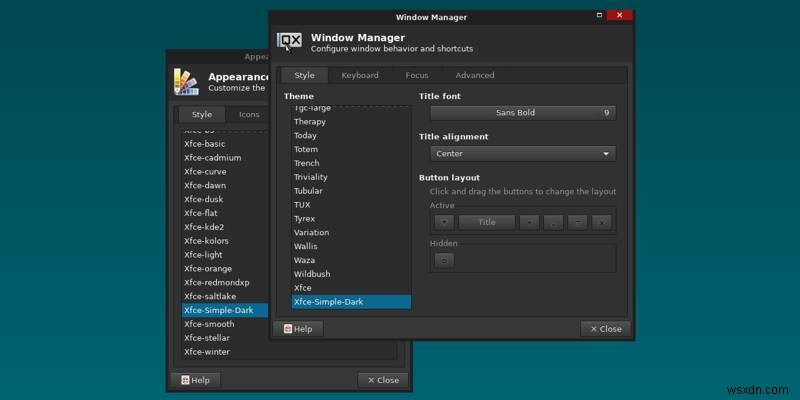
Task: Click Help in Appearance window
Action: 196,380
